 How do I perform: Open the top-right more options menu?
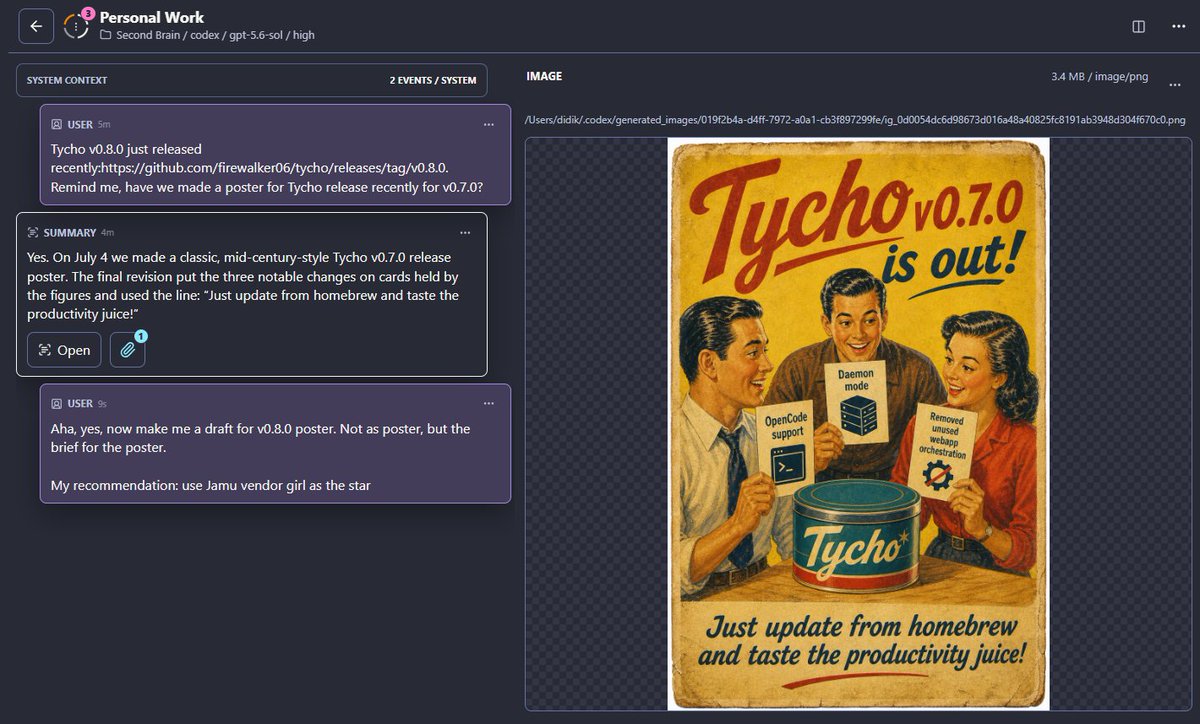tap(1176, 26)
